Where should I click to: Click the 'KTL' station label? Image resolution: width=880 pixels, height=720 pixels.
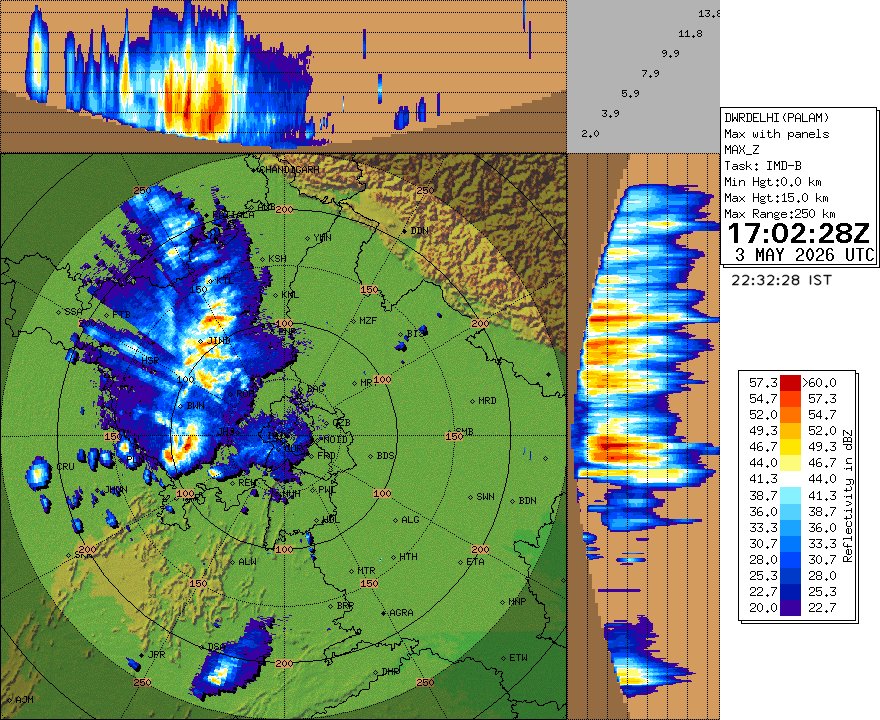[224, 280]
